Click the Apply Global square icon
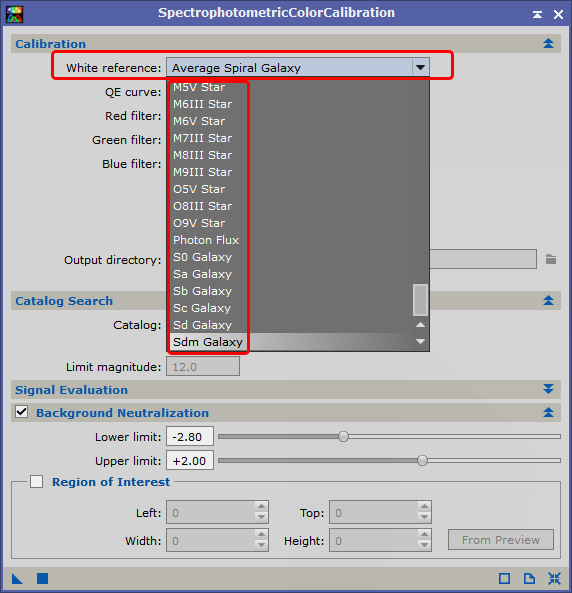This screenshot has height=593, width=572. (x=42, y=578)
